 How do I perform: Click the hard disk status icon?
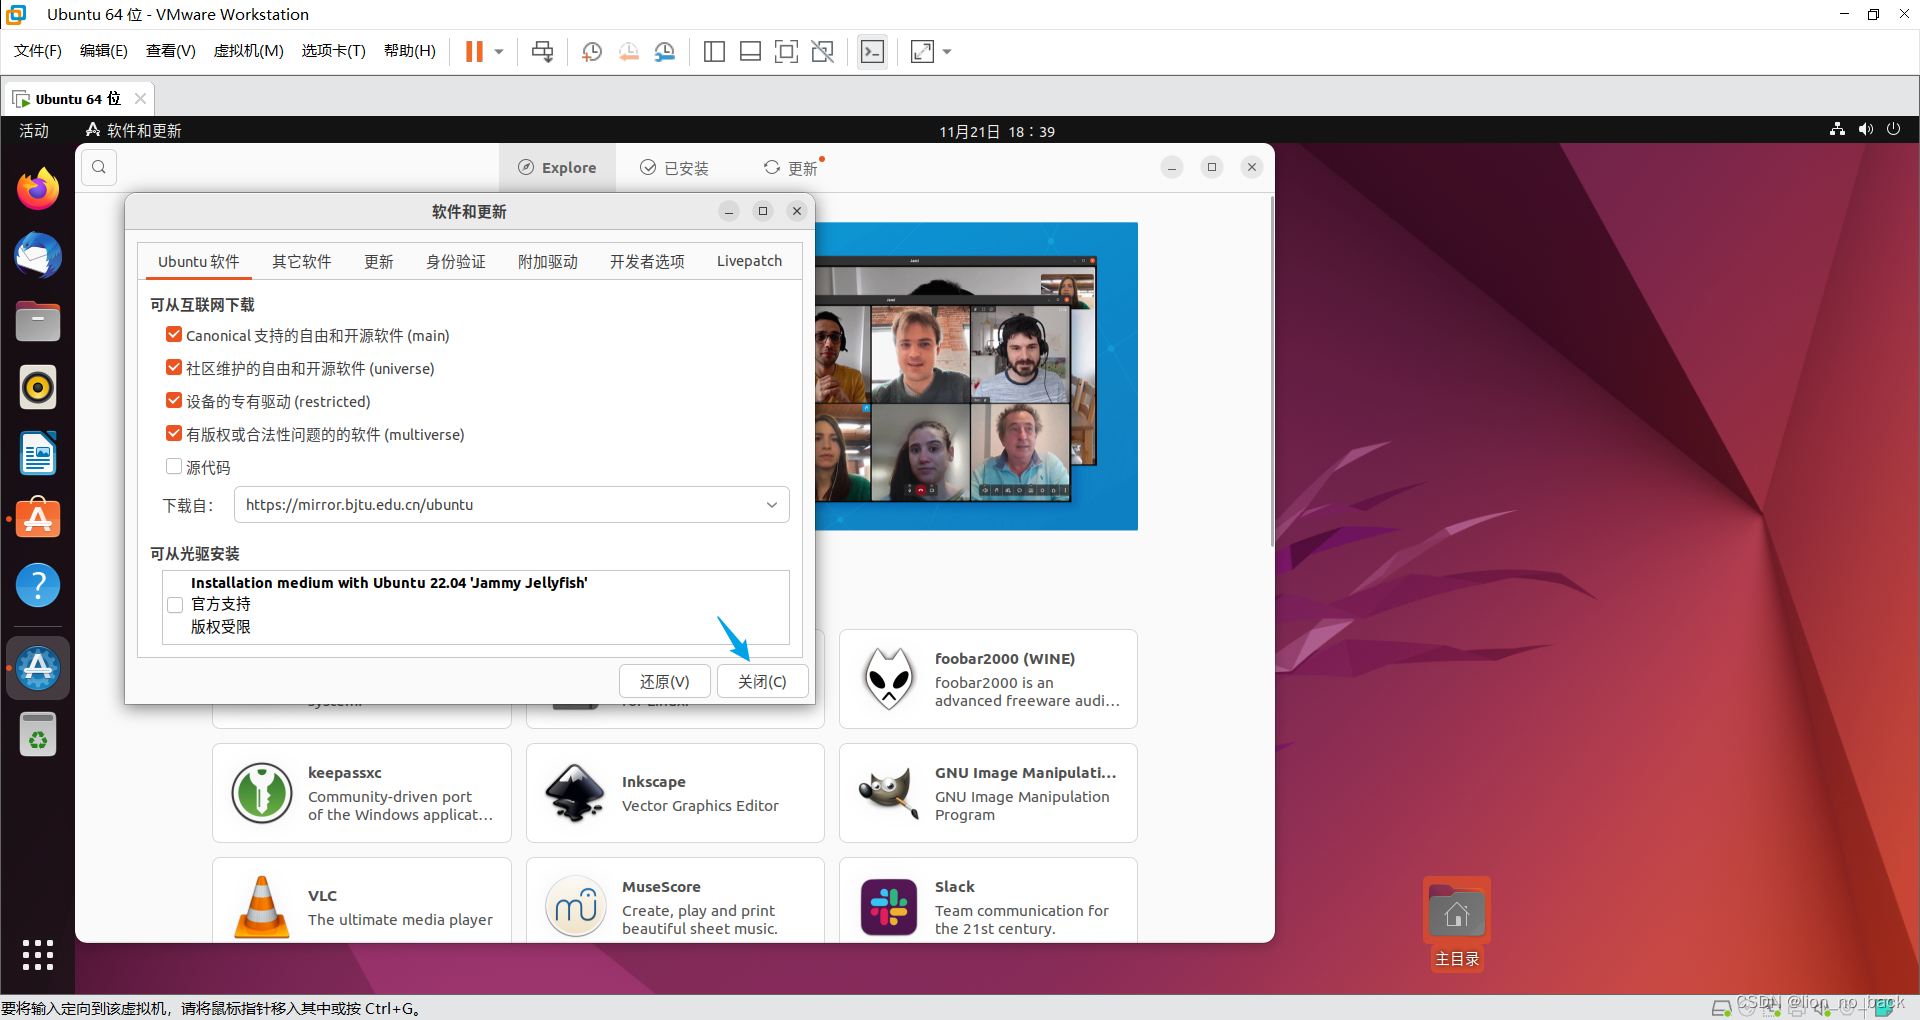(x=1722, y=1008)
